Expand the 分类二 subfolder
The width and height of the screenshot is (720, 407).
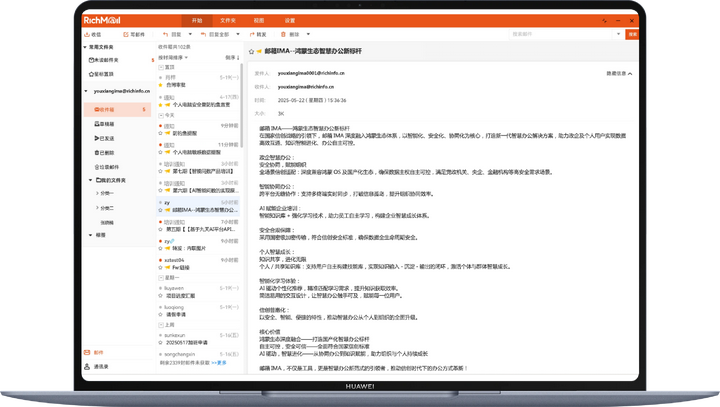point(97,208)
